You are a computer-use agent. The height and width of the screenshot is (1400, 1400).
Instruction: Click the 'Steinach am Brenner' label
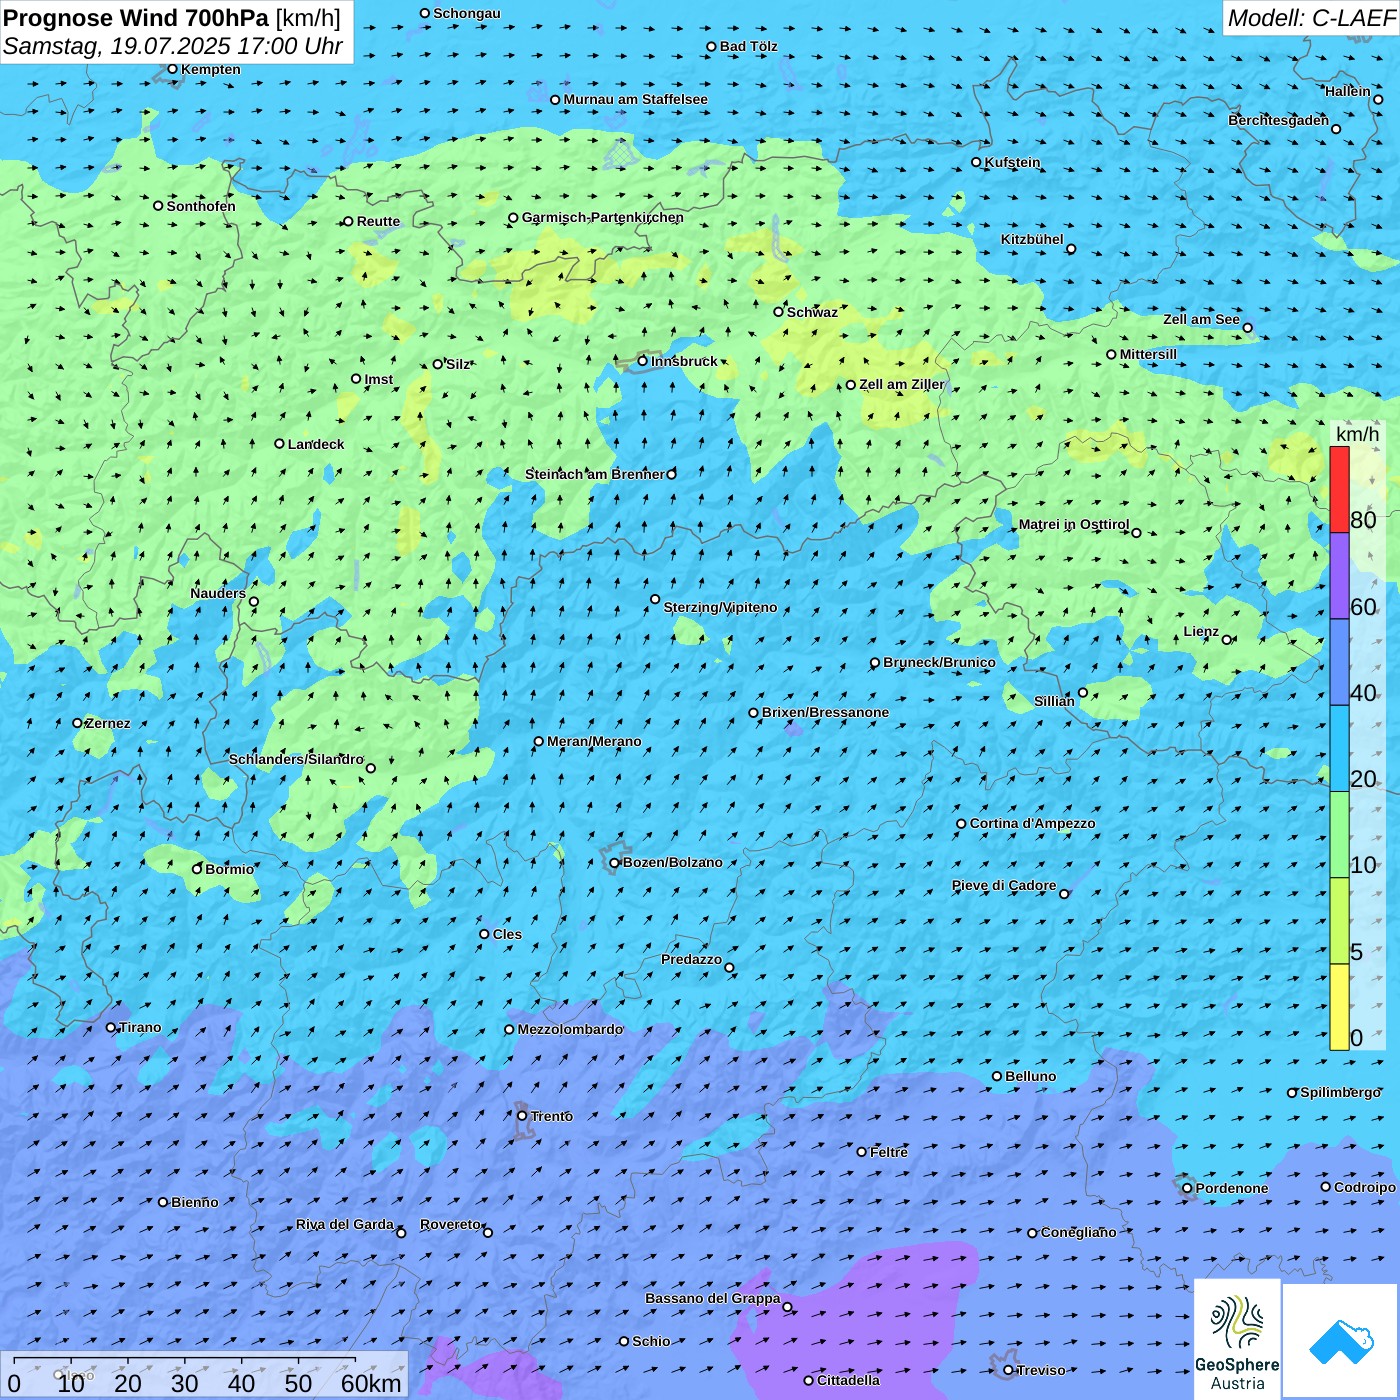pyautogui.click(x=594, y=474)
